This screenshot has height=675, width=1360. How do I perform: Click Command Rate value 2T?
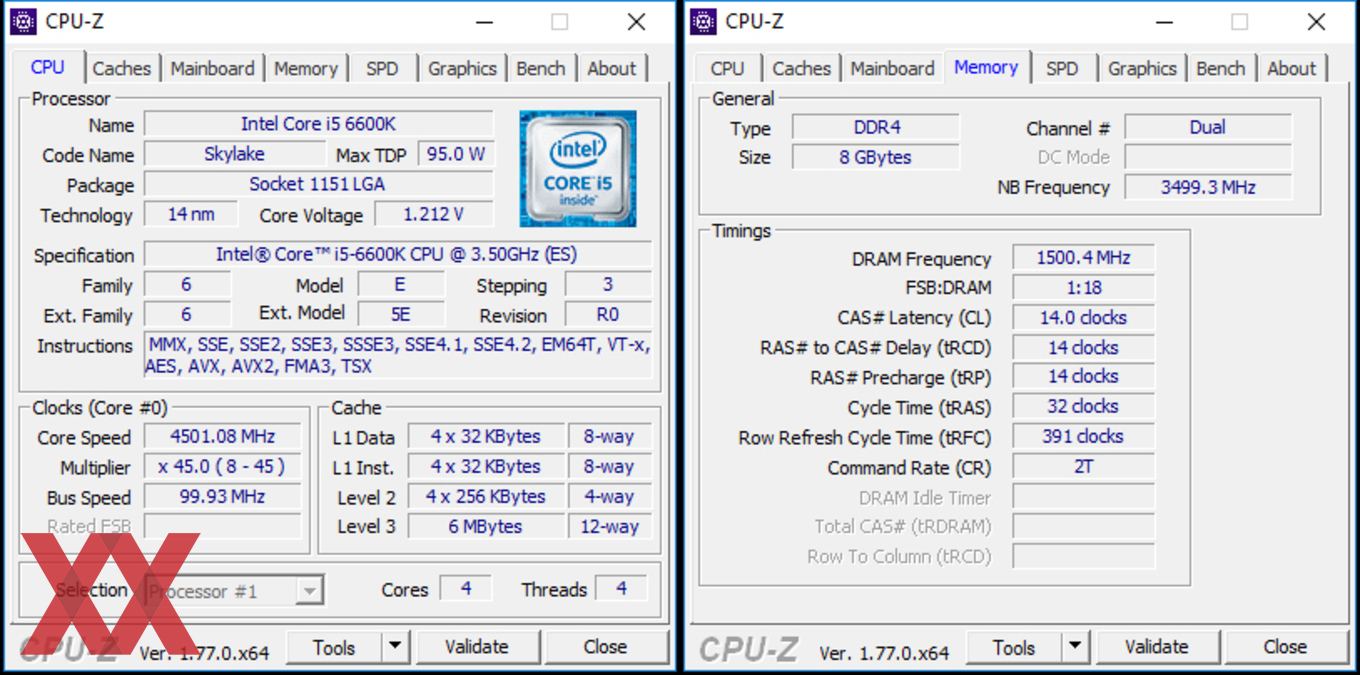tap(1083, 466)
